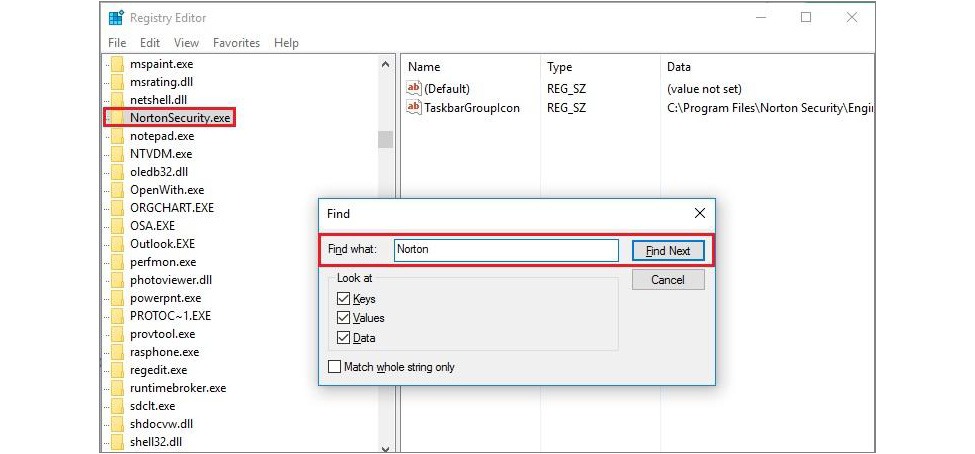Click the tree scrollbar up arrow
This screenshot has width=975, height=454.
385,64
